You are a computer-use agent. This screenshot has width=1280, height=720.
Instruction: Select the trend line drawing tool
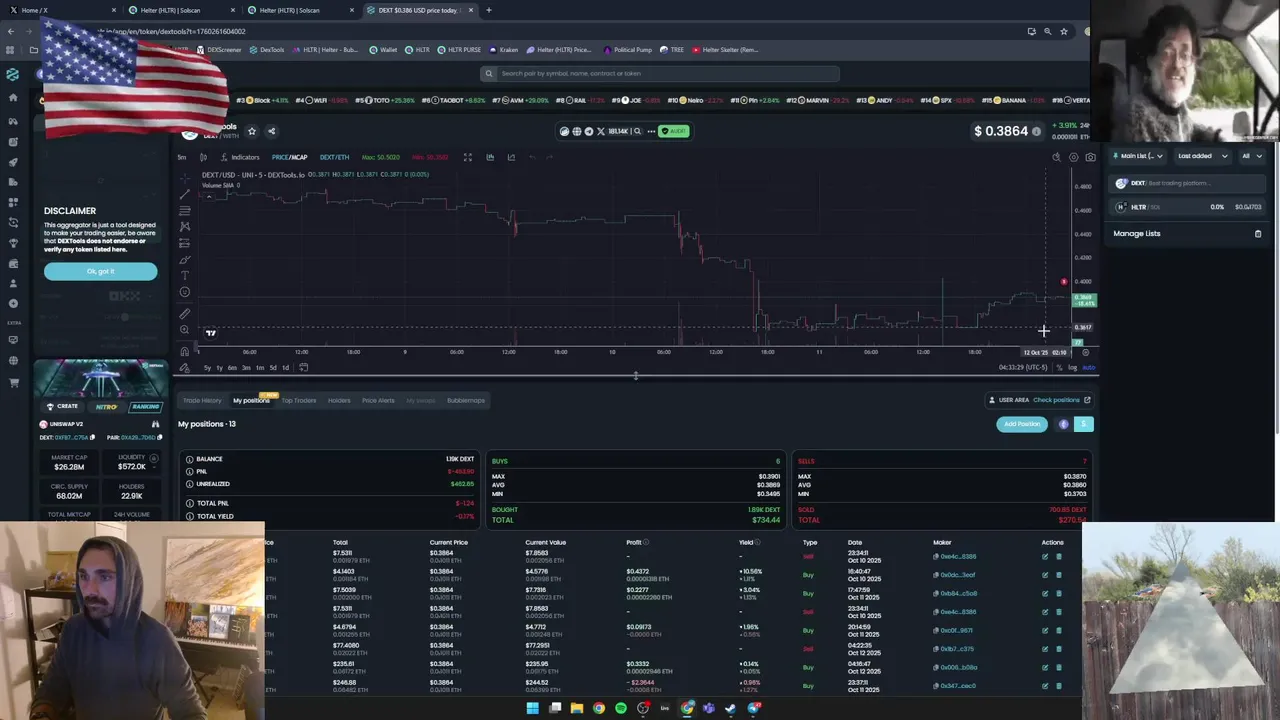pyautogui.click(x=184, y=194)
